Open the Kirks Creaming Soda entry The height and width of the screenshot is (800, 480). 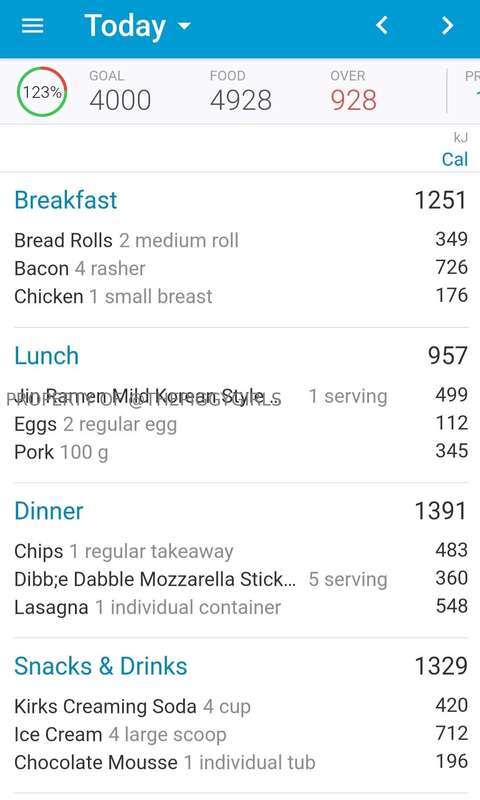coord(241,707)
